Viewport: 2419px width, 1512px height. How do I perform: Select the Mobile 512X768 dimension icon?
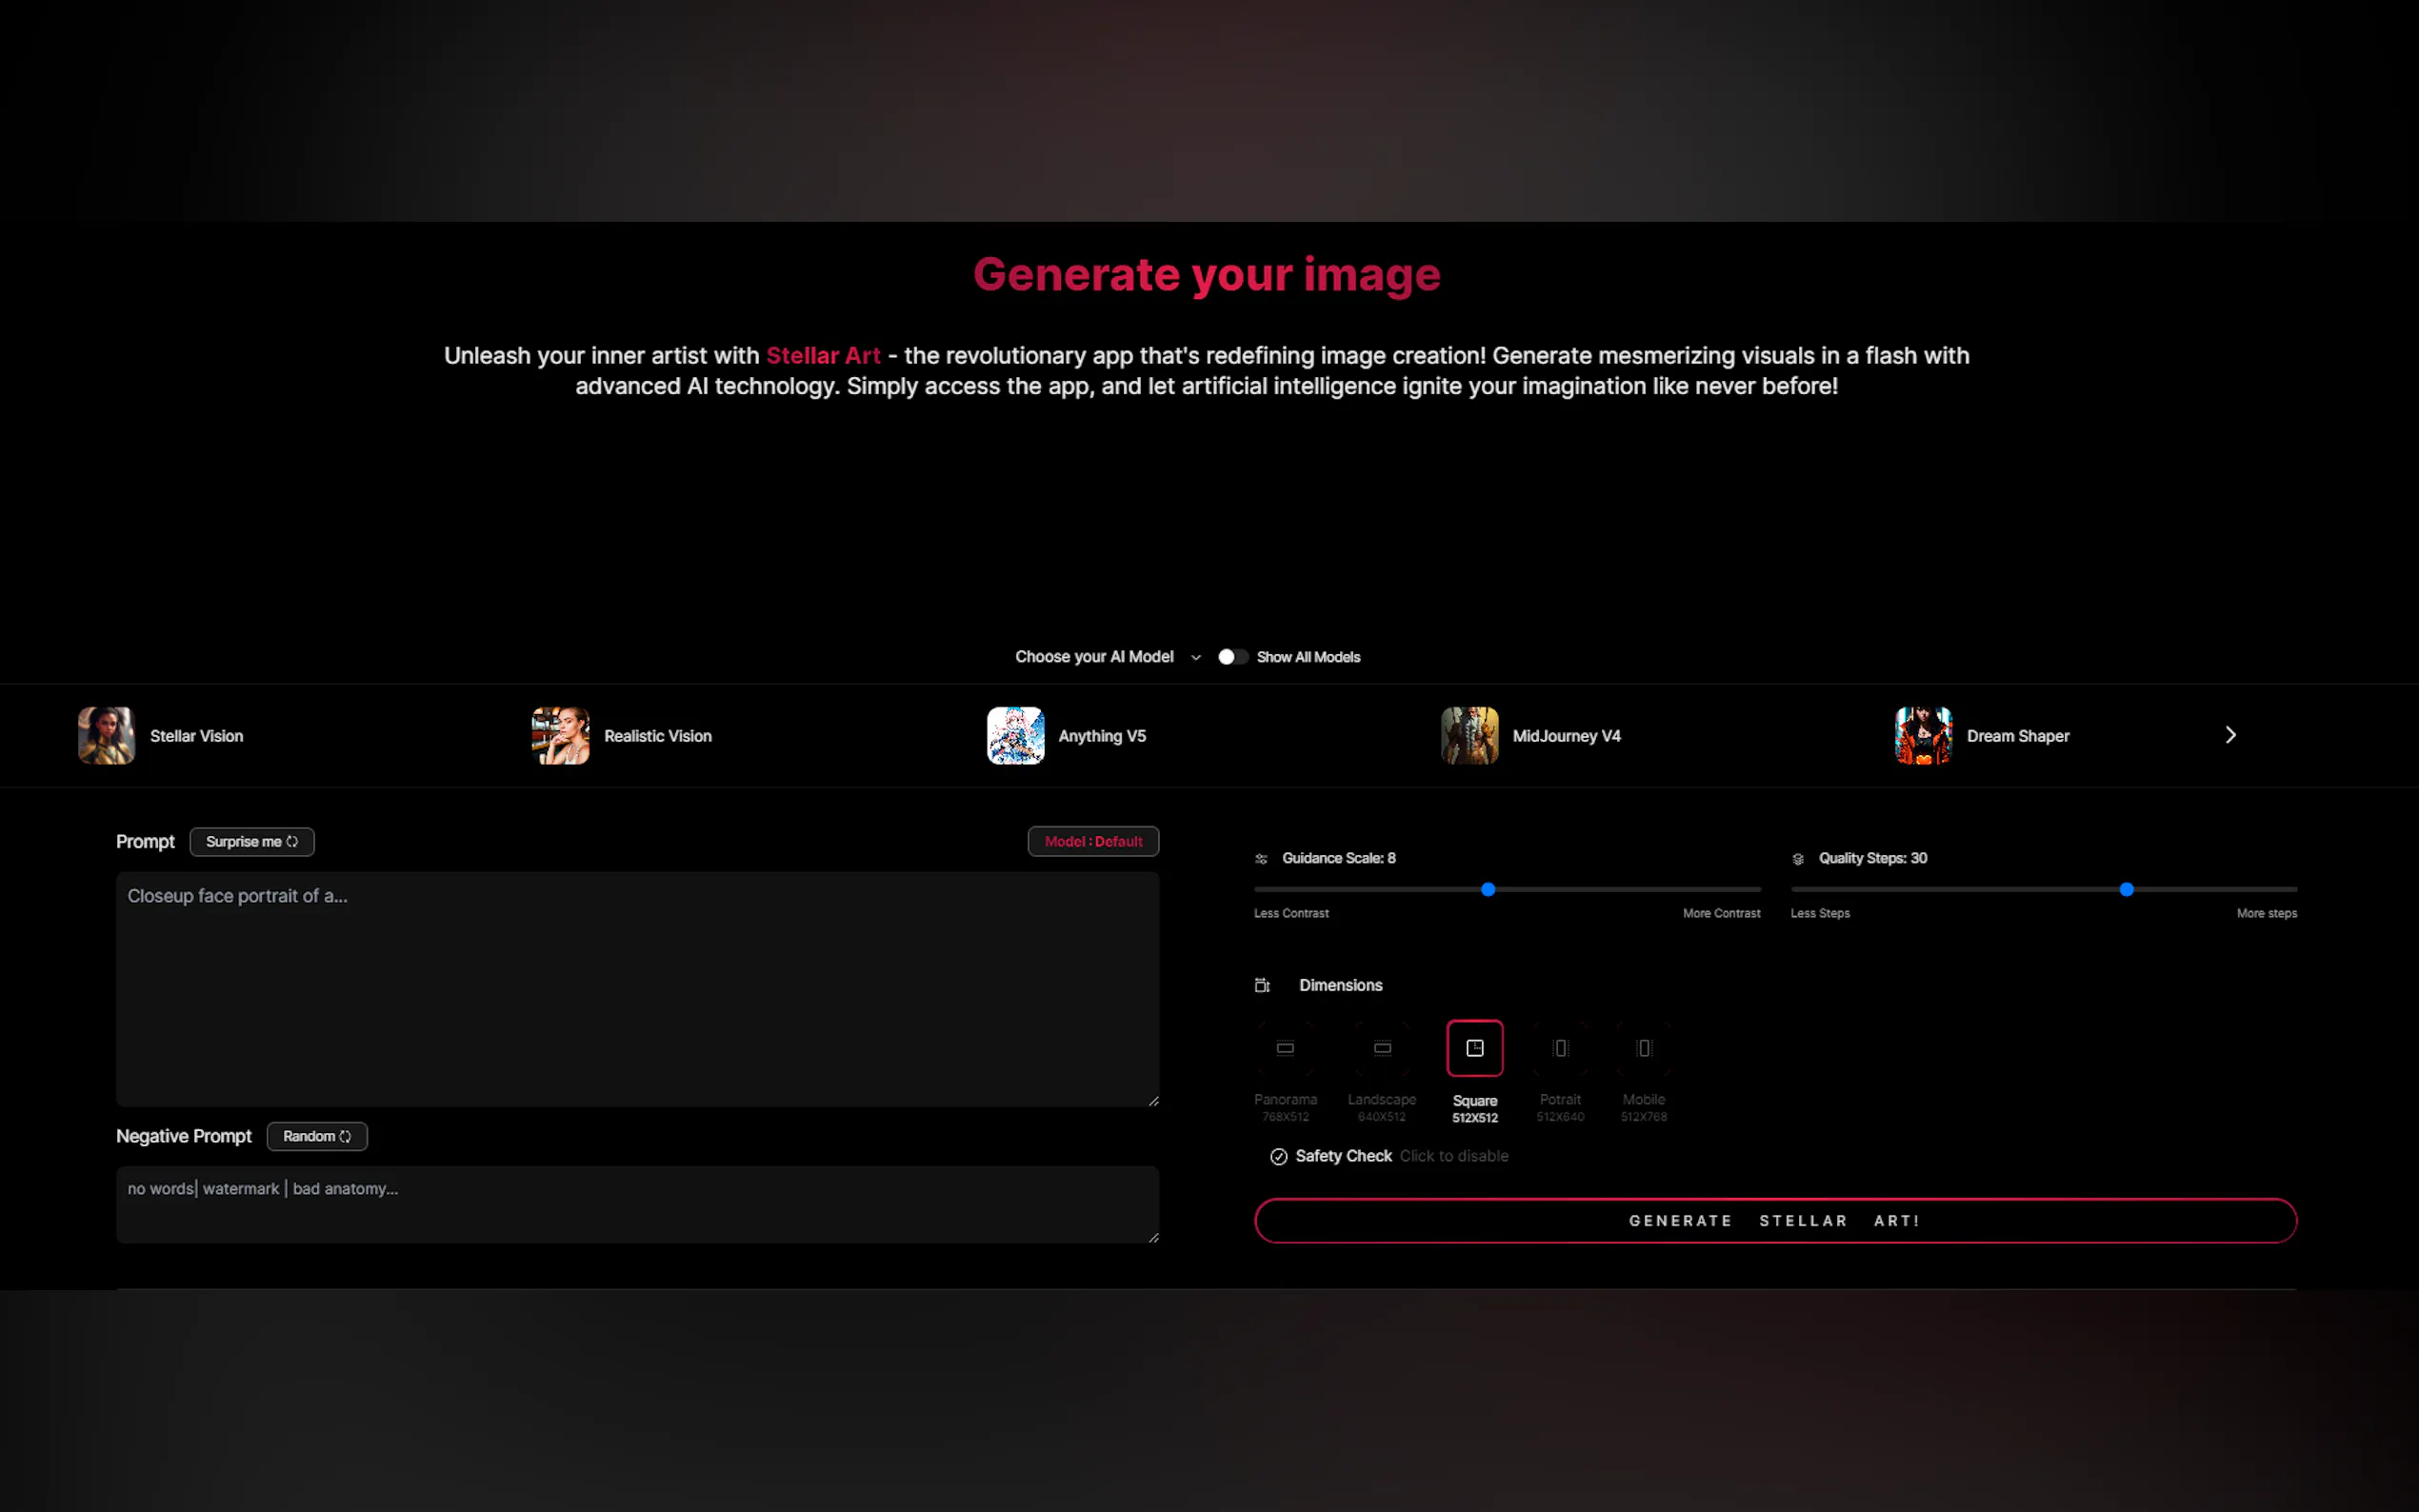tap(1643, 1048)
